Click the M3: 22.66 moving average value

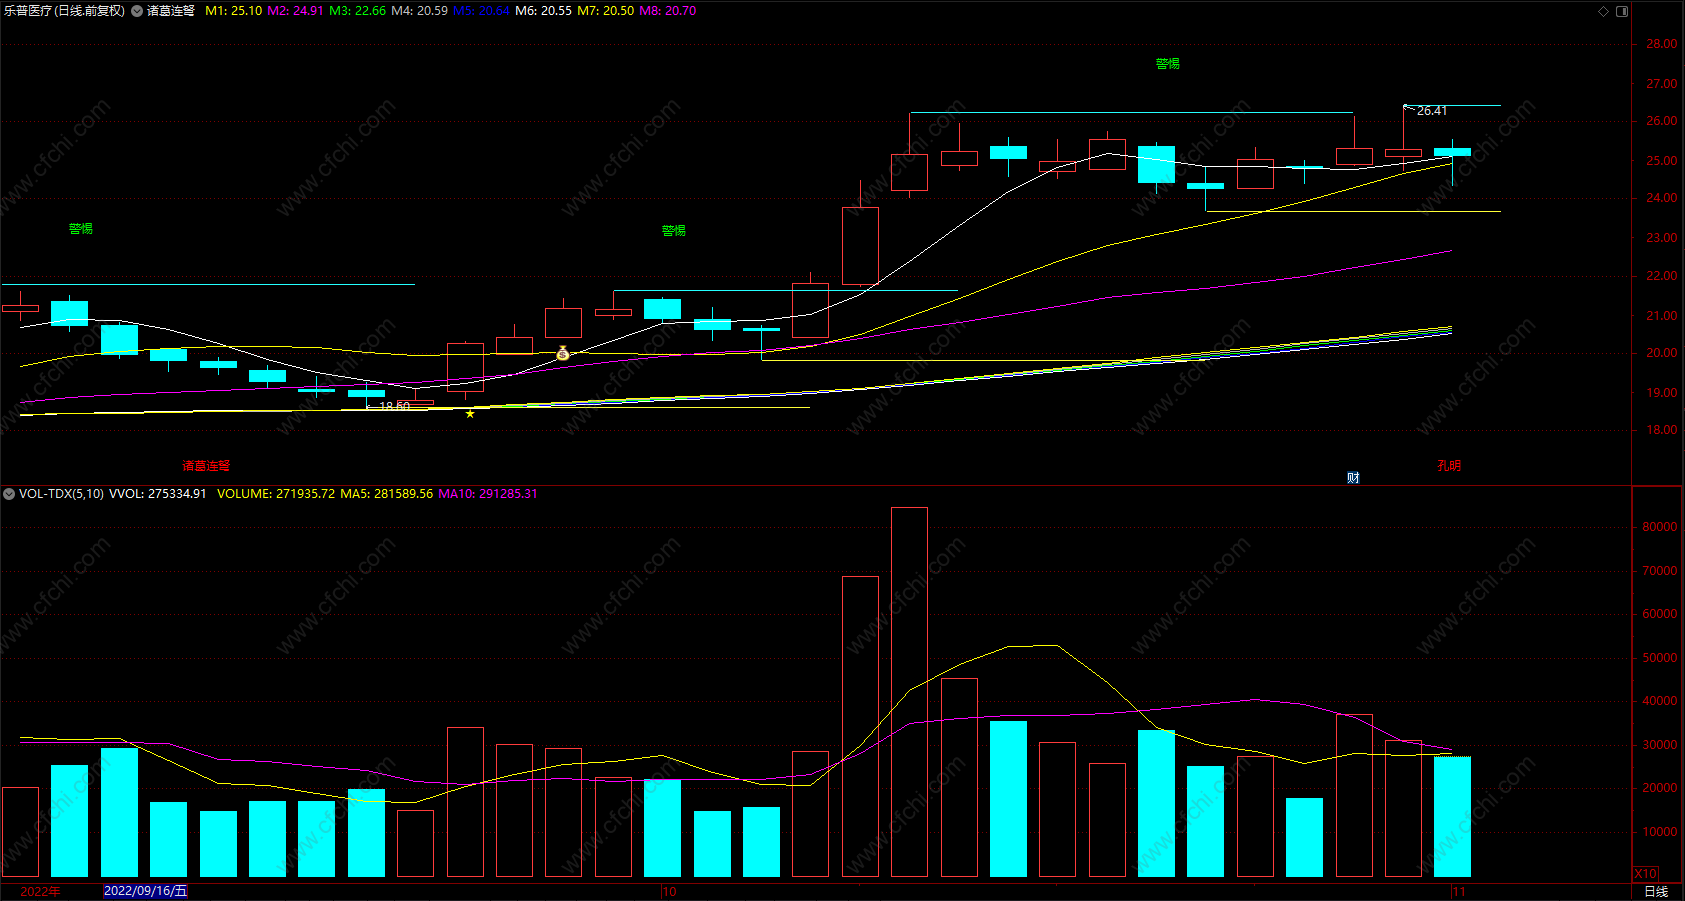click(357, 11)
